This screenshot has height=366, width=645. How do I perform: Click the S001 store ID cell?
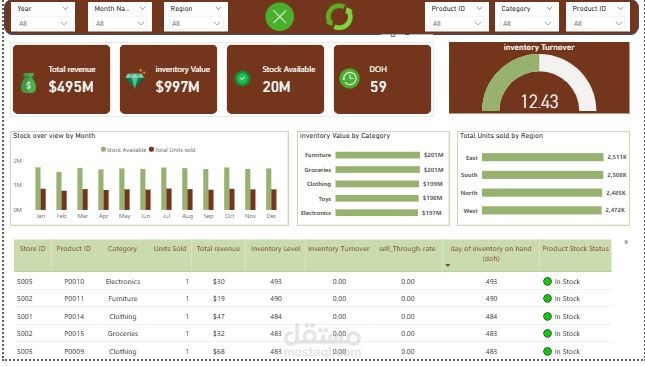click(24, 317)
